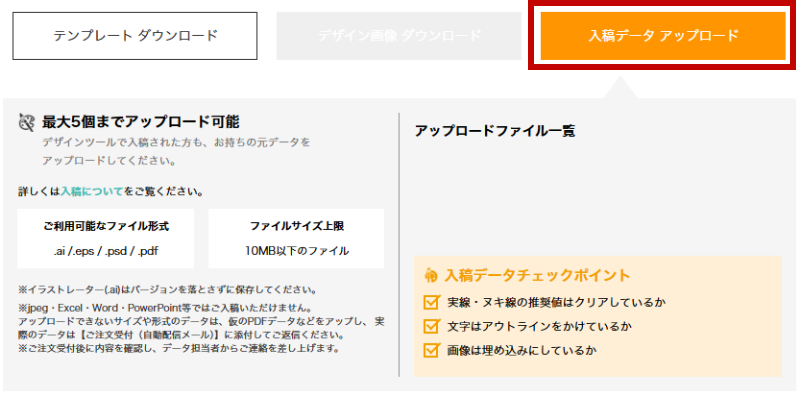The width and height of the screenshot is (800, 396).
Task: Click the ※ご注文受付後に内容を確認し note
Action: (x=179, y=349)
